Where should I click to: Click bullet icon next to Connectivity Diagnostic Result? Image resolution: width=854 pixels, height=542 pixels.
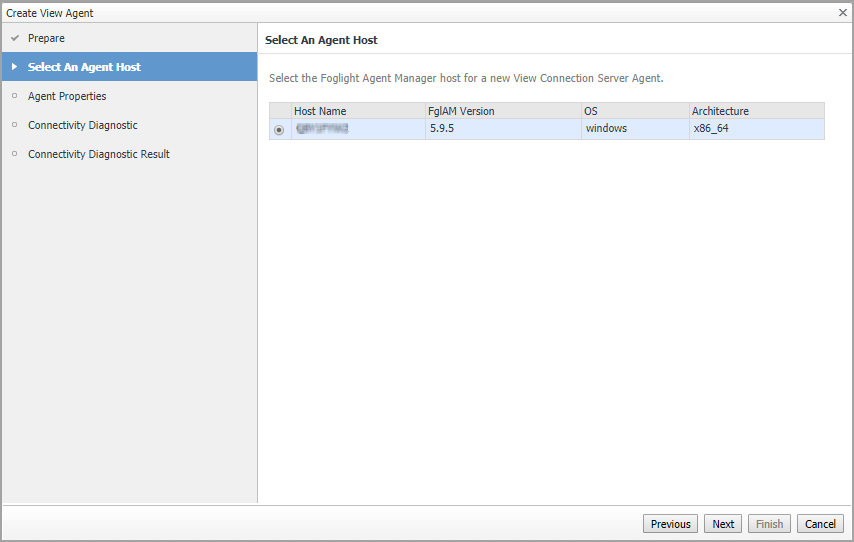14,154
